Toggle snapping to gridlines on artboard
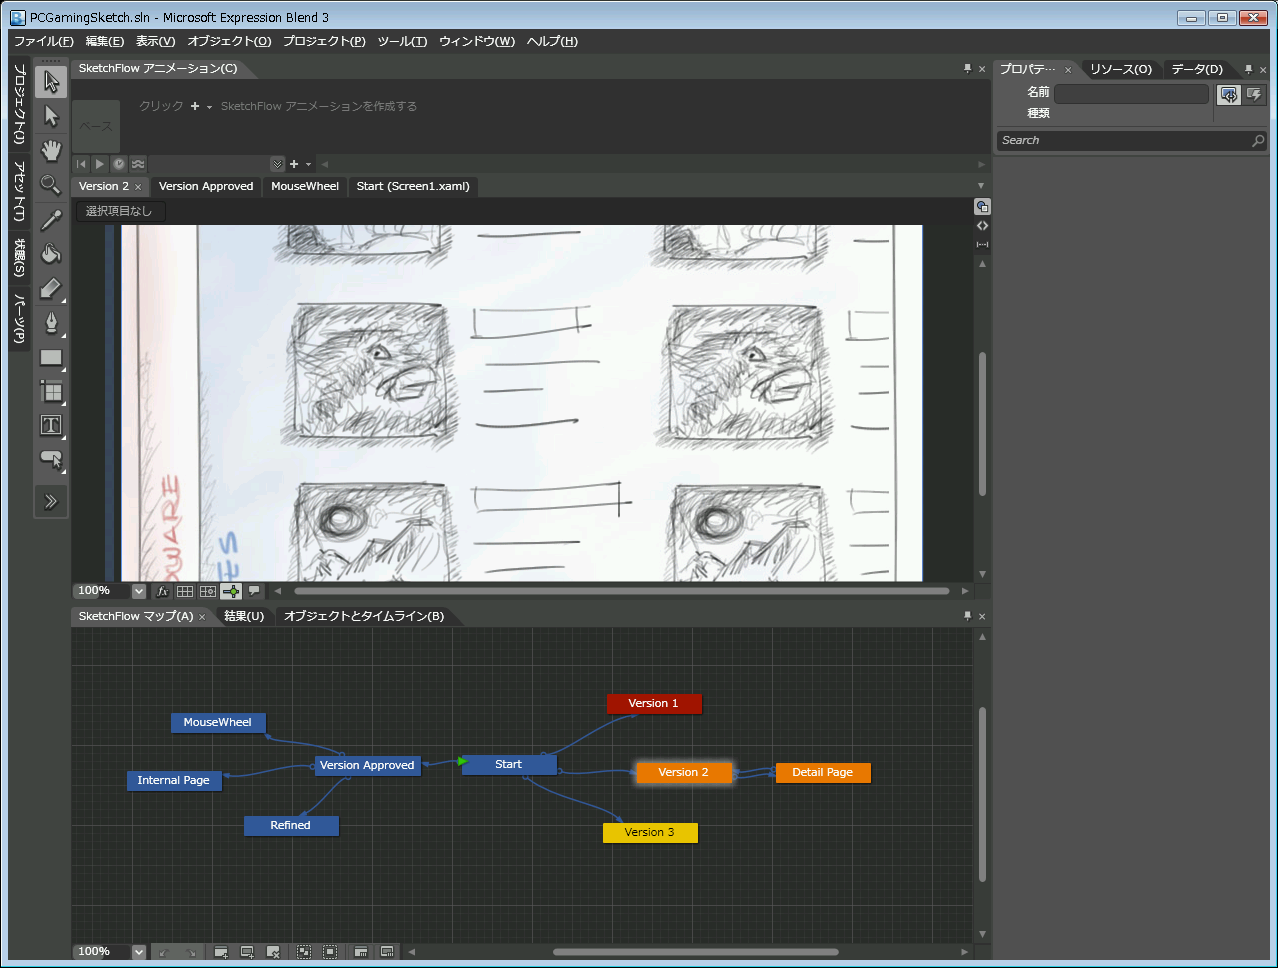The width and height of the screenshot is (1278, 968). click(208, 591)
